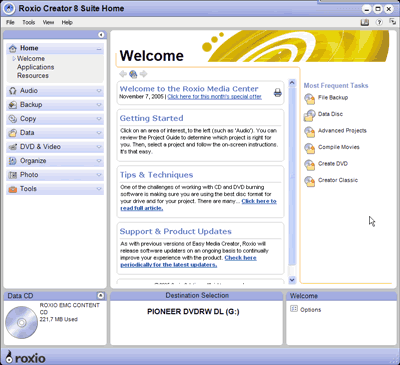The width and height of the screenshot is (400, 365).
Task: Click the Copy discs icon
Action: click(x=13, y=119)
